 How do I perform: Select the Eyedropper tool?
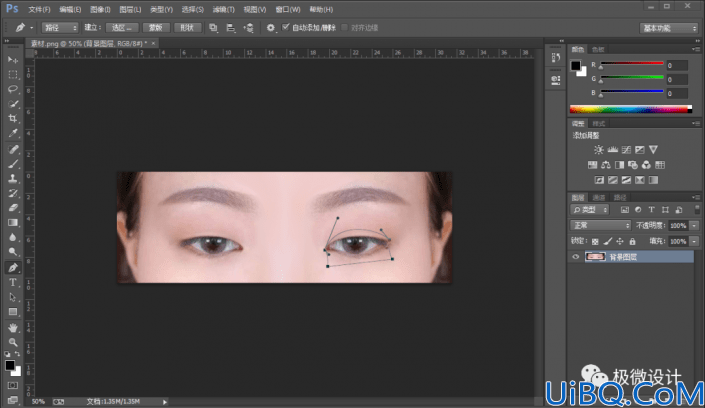13,134
